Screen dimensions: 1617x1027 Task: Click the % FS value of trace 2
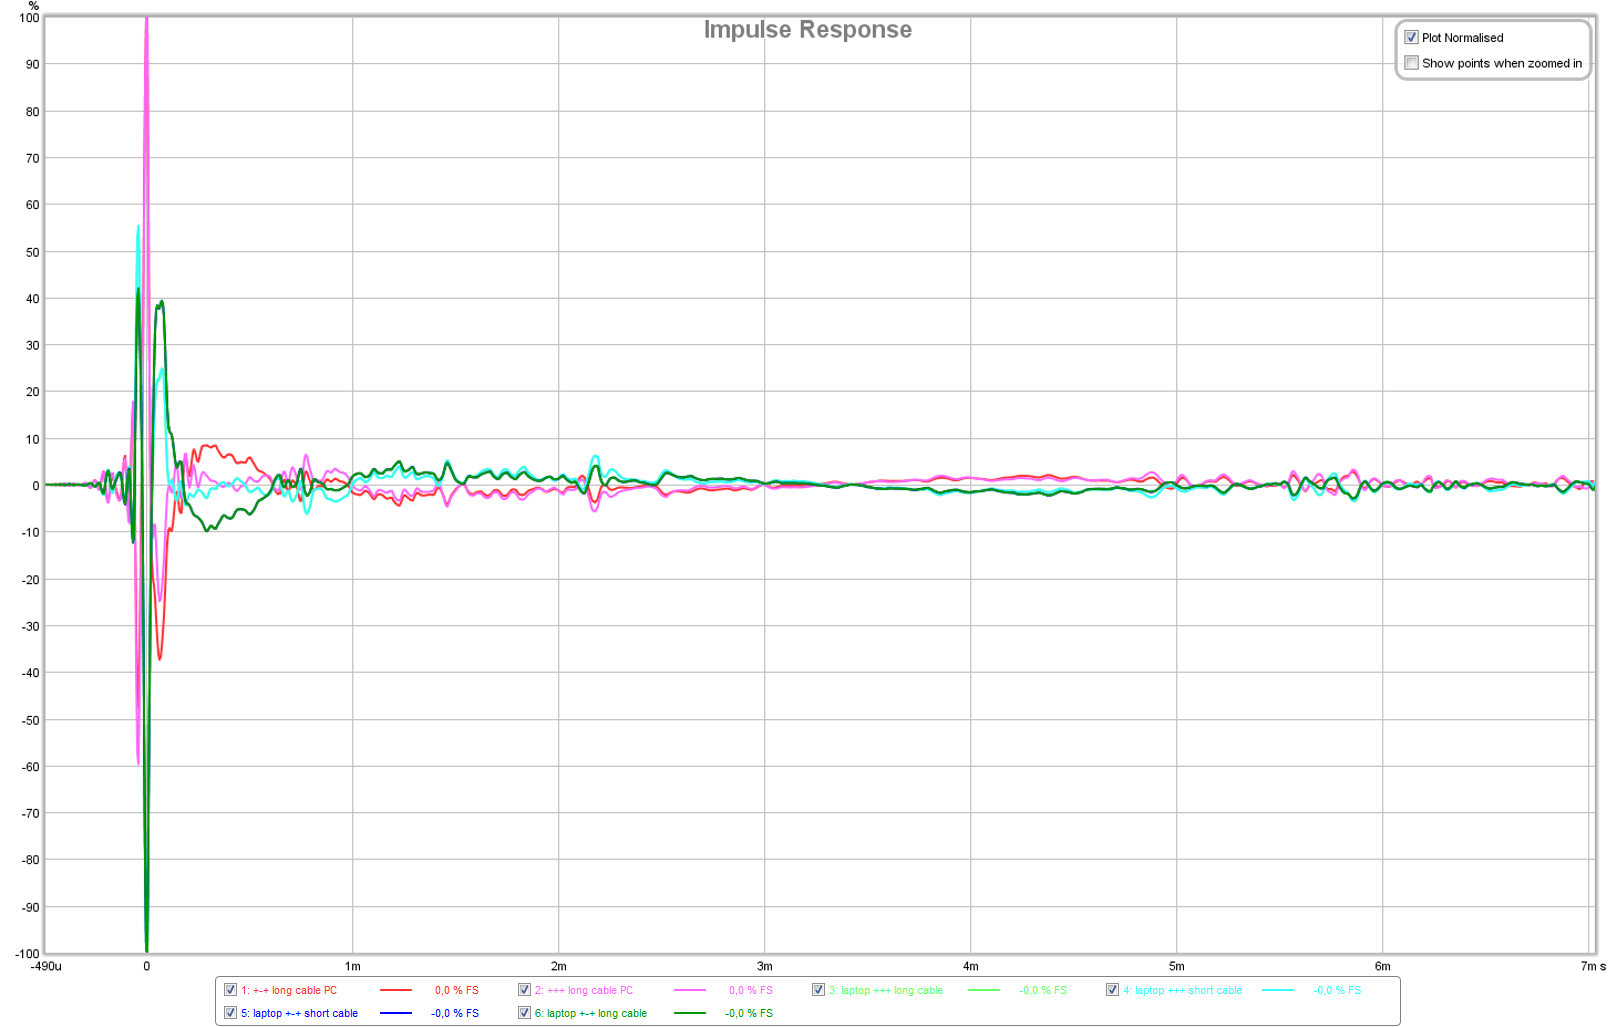751,990
